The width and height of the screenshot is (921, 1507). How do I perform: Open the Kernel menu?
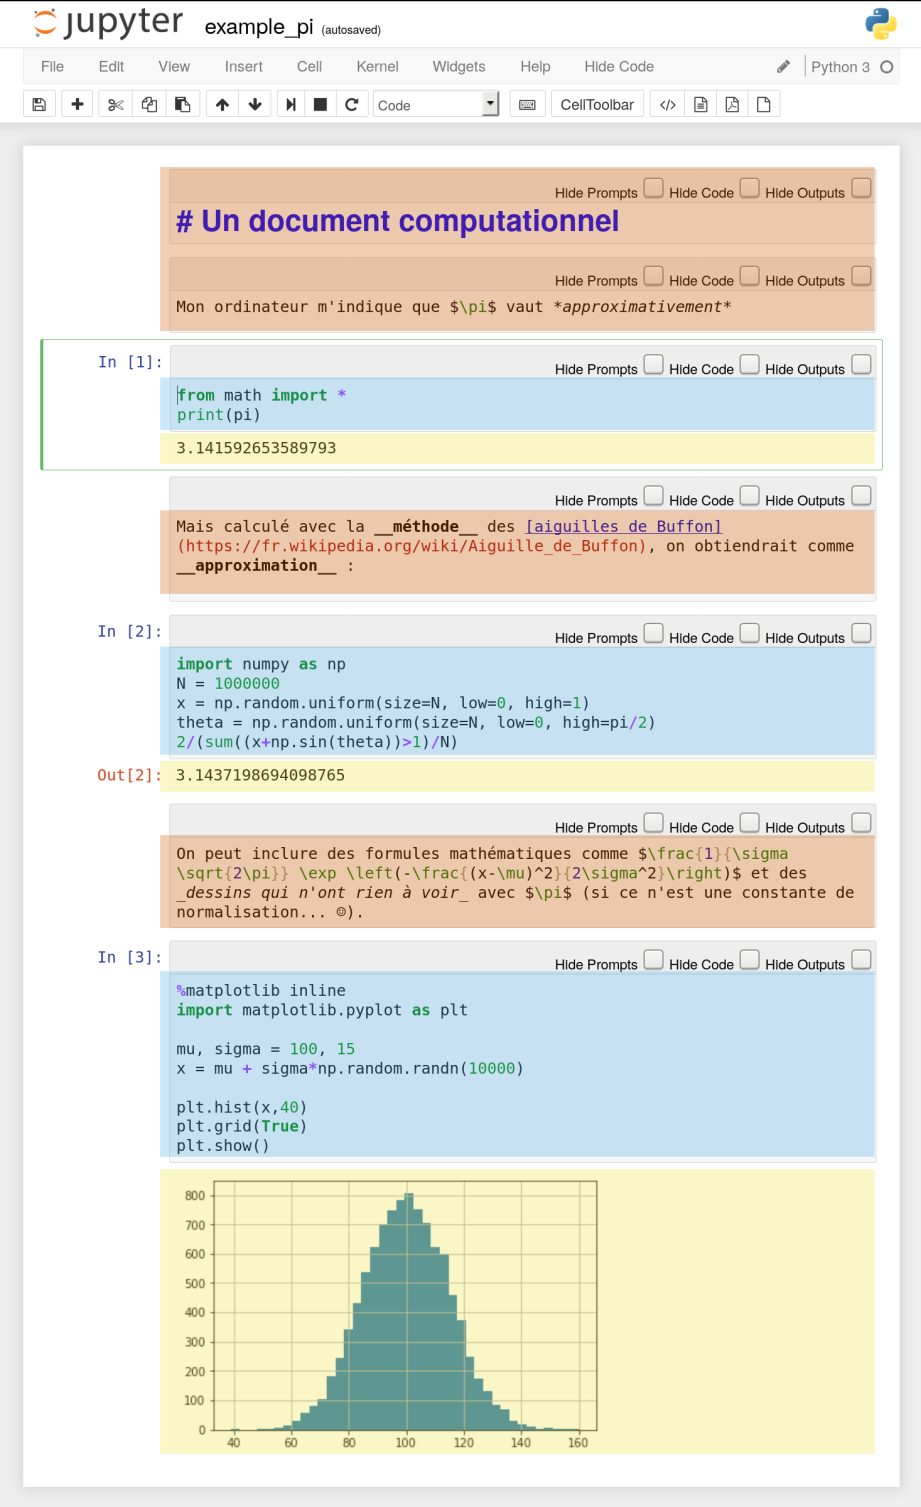[x=377, y=67]
